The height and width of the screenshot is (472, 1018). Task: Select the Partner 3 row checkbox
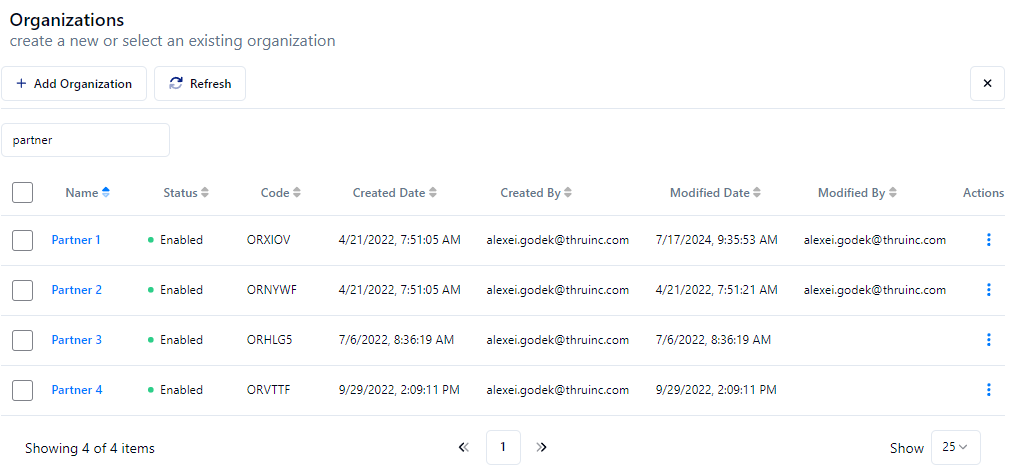[x=23, y=340]
